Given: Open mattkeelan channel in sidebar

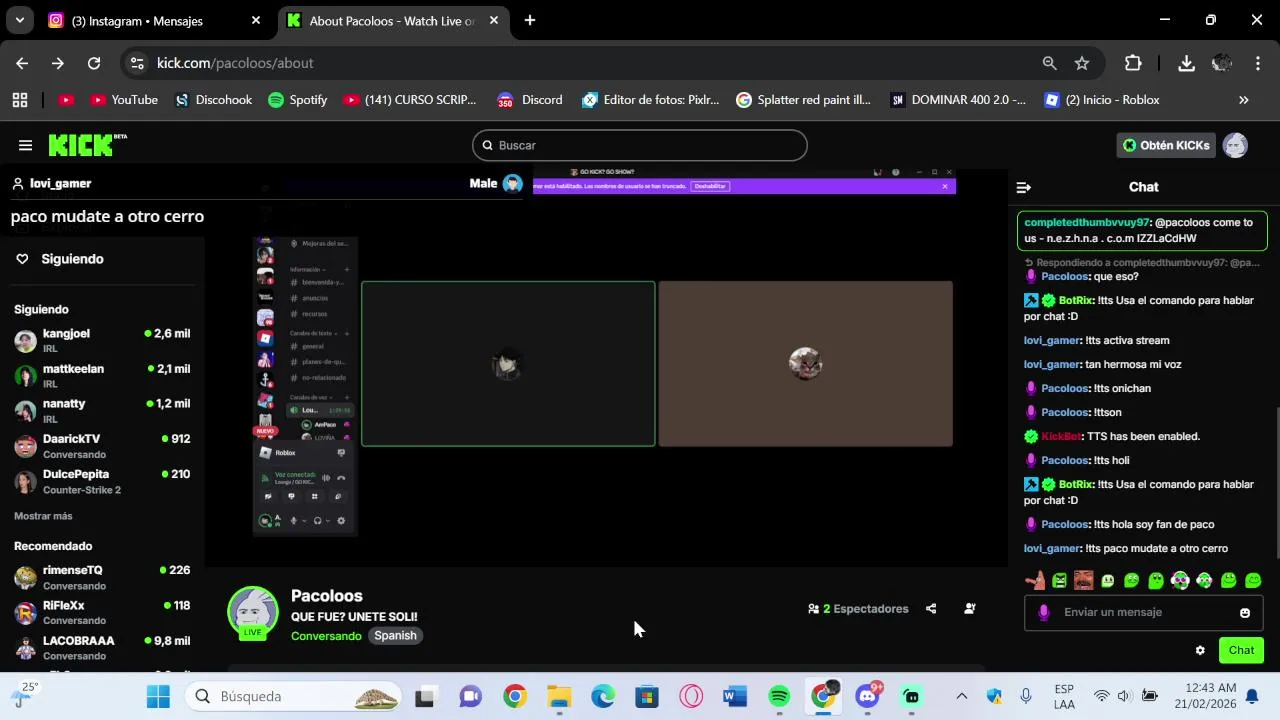Looking at the screenshot, I should pos(102,375).
